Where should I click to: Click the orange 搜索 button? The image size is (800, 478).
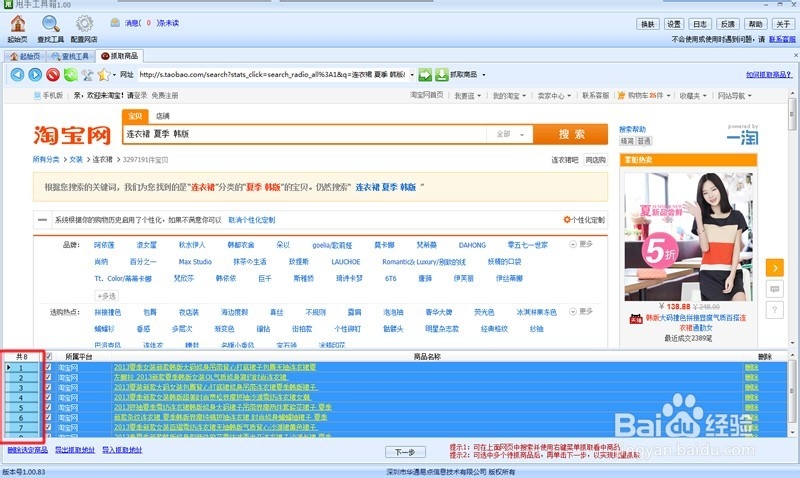click(x=571, y=134)
